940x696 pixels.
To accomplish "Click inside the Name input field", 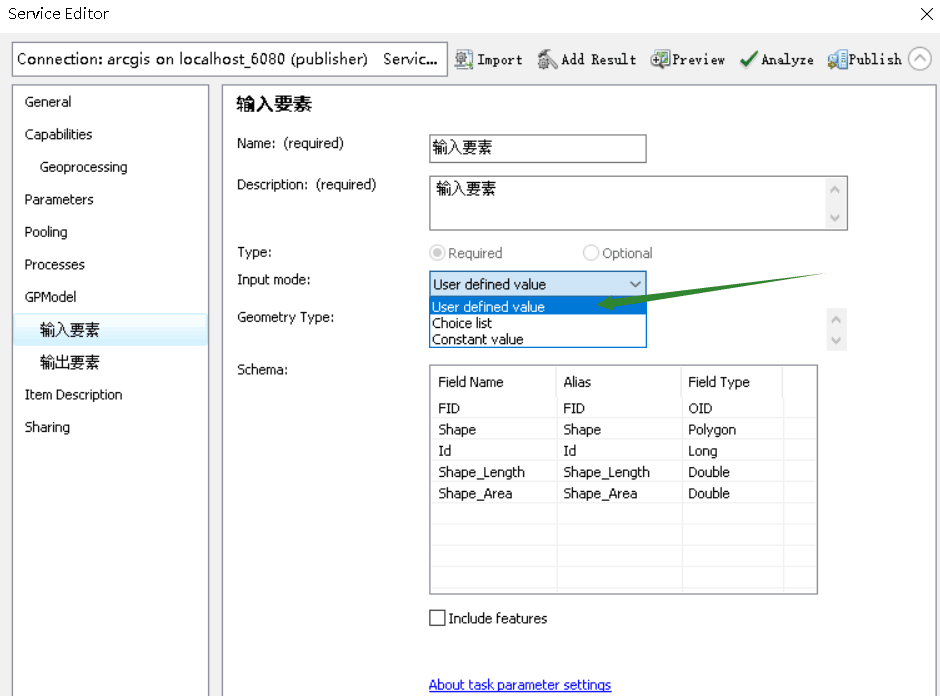I will point(537,148).
